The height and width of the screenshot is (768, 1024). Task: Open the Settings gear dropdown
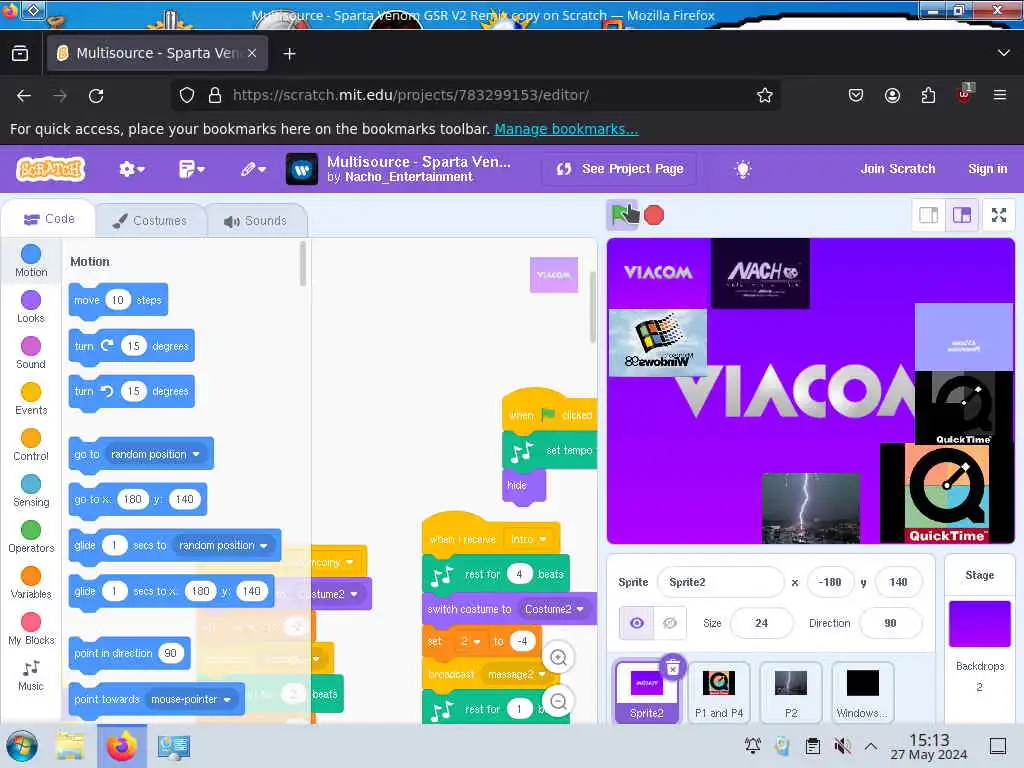click(x=131, y=169)
